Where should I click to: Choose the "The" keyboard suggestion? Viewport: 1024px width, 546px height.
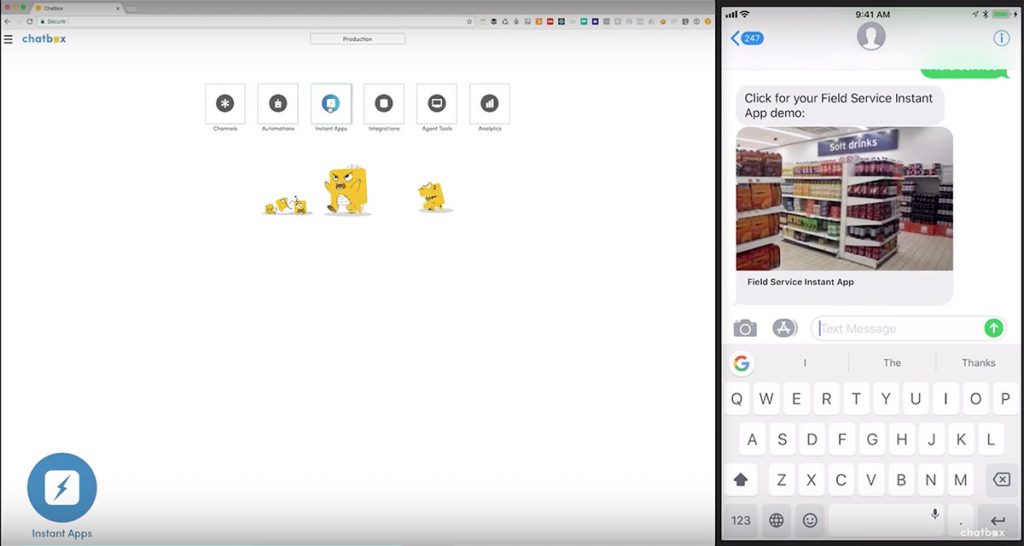click(x=892, y=363)
